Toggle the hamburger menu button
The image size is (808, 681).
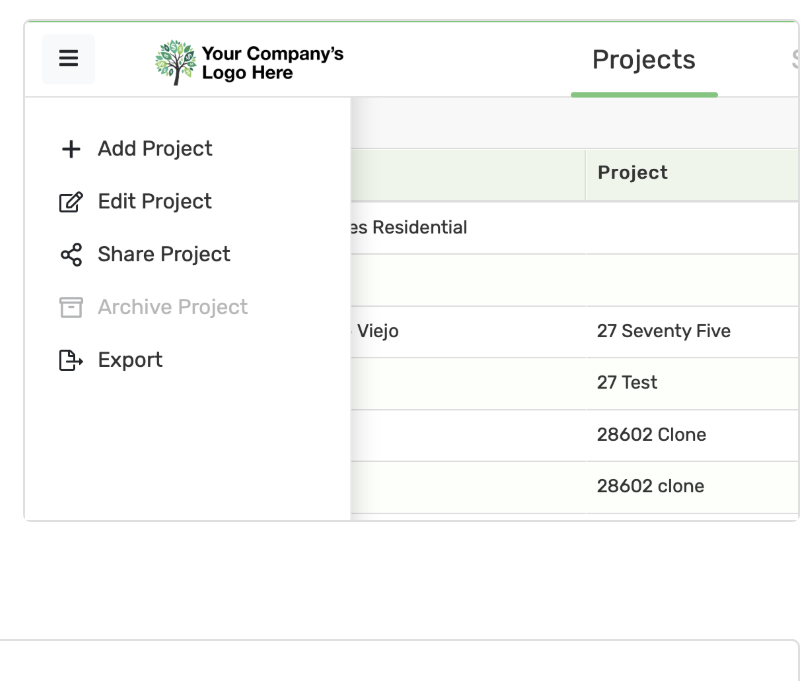point(69,58)
